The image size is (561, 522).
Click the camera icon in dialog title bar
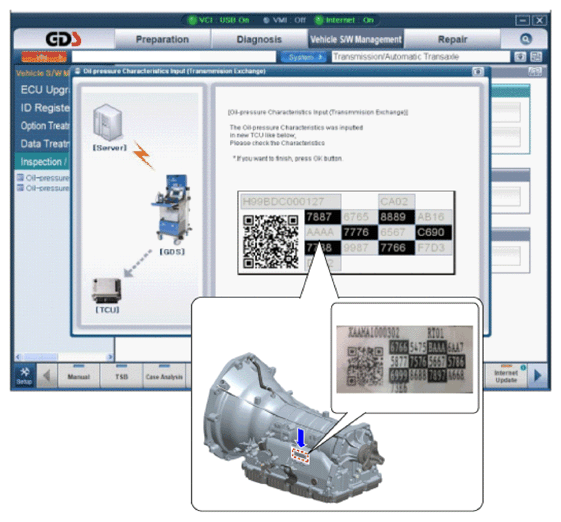tap(478, 72)
